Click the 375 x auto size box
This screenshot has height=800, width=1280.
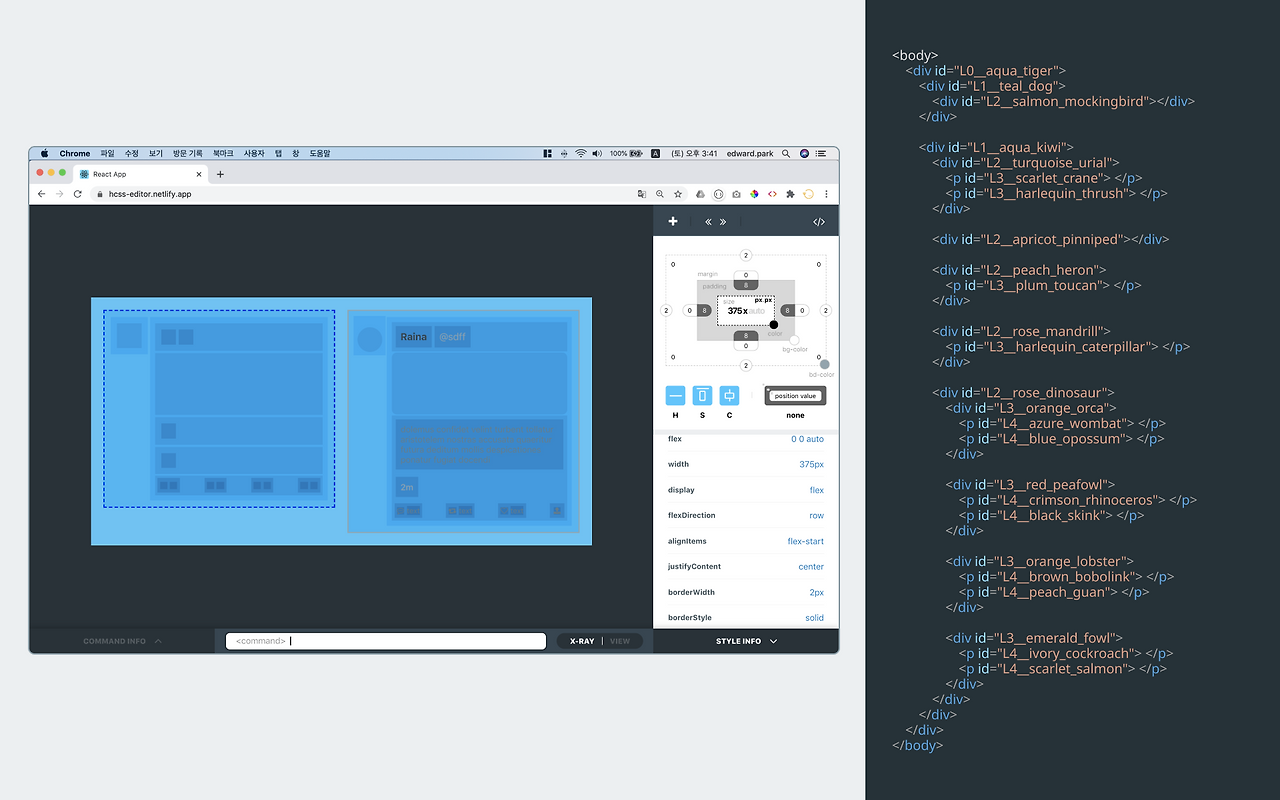(x=745, y=310)
